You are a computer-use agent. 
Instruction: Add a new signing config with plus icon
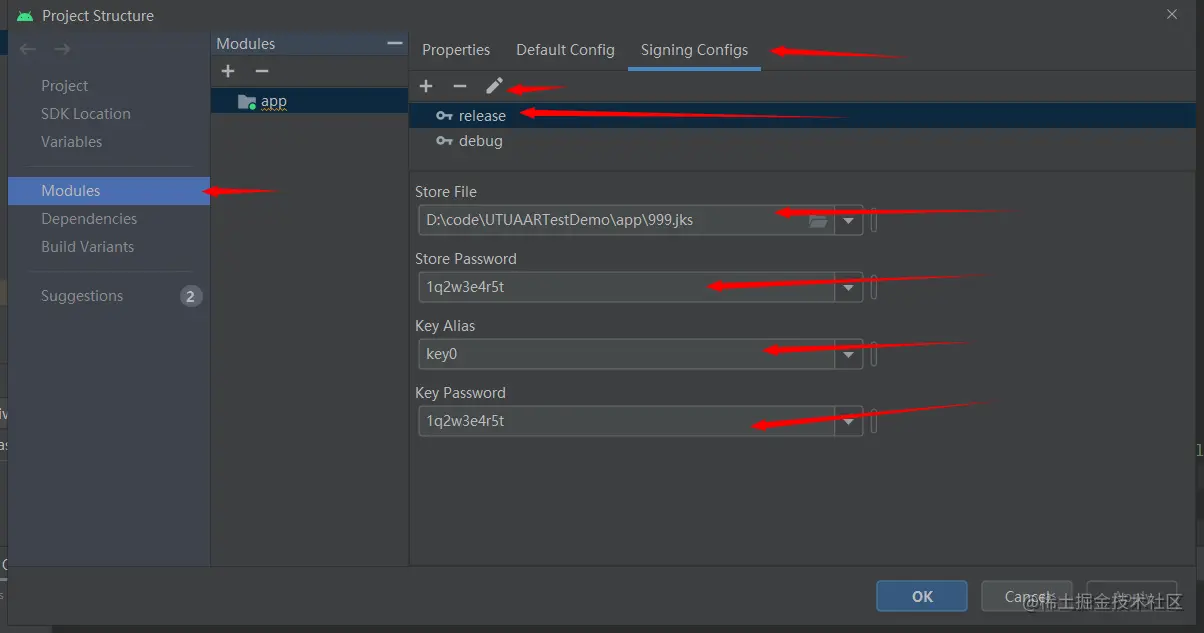(x=426, y=86)
